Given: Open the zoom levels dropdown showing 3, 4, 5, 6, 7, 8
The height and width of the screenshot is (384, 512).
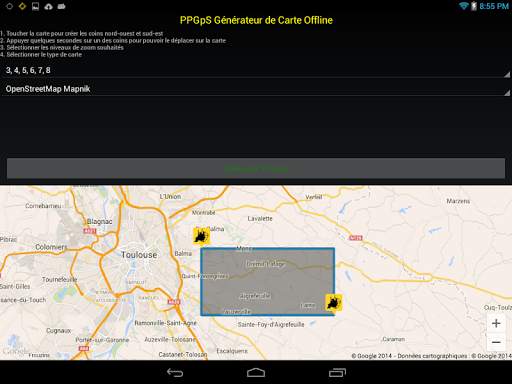Looking at the screenshot, I should tap(256, 70).
